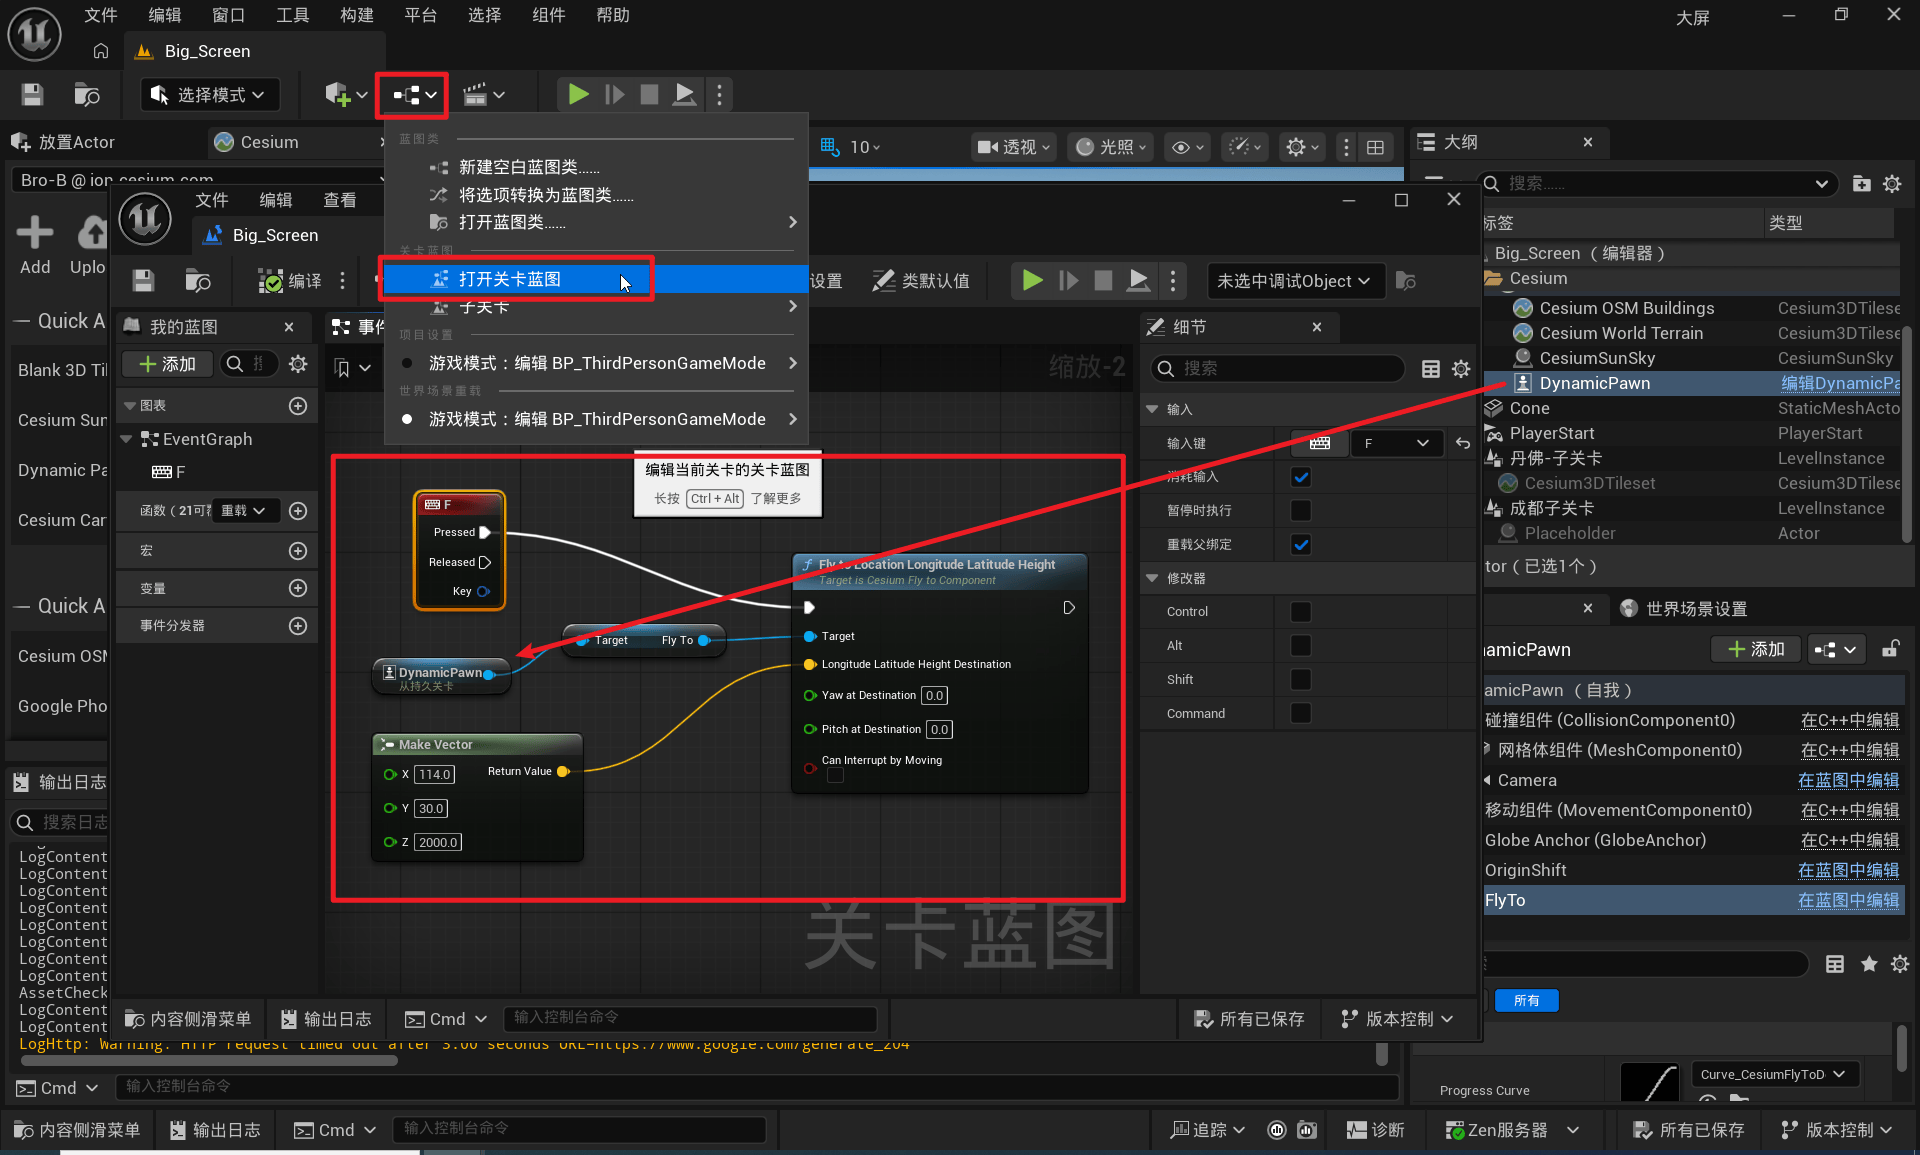Screen dimensions: 1920x1155
Task: Open the 构建 menu in main menu bar
Action: [x=357, y=15]
